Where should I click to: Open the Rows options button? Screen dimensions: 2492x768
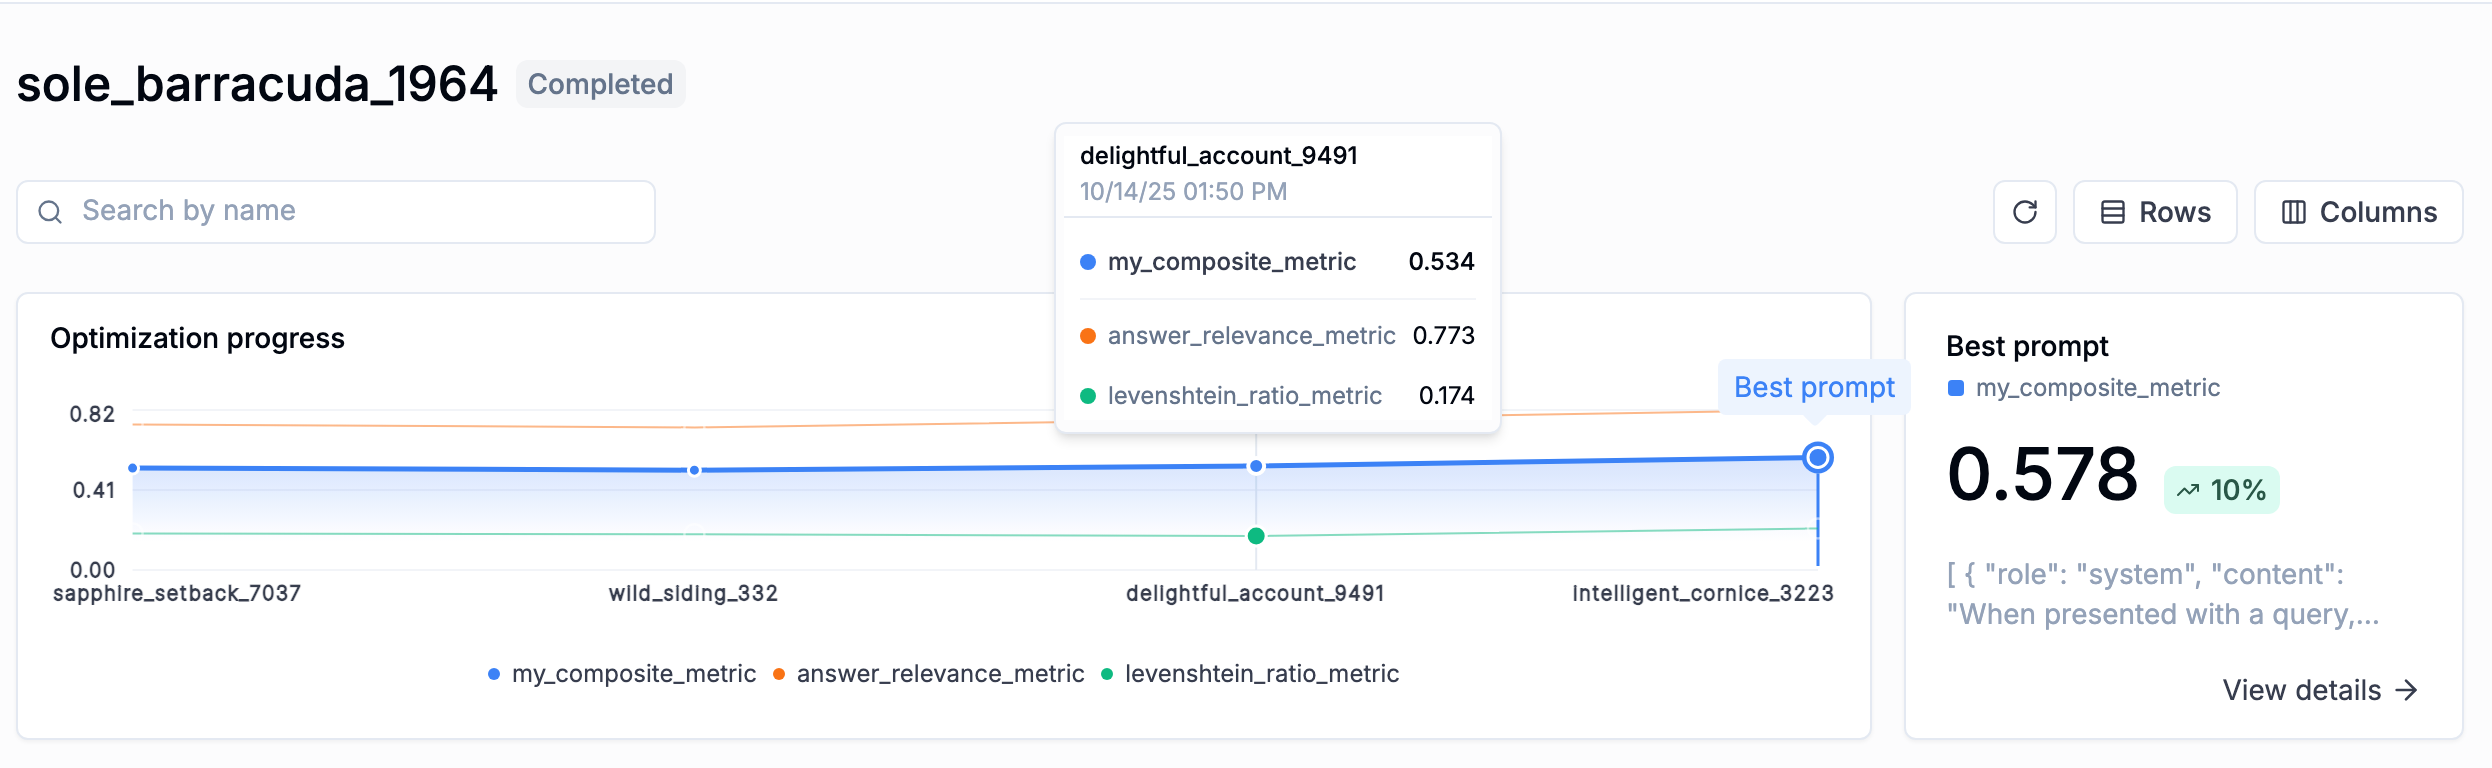(2155, 212)
